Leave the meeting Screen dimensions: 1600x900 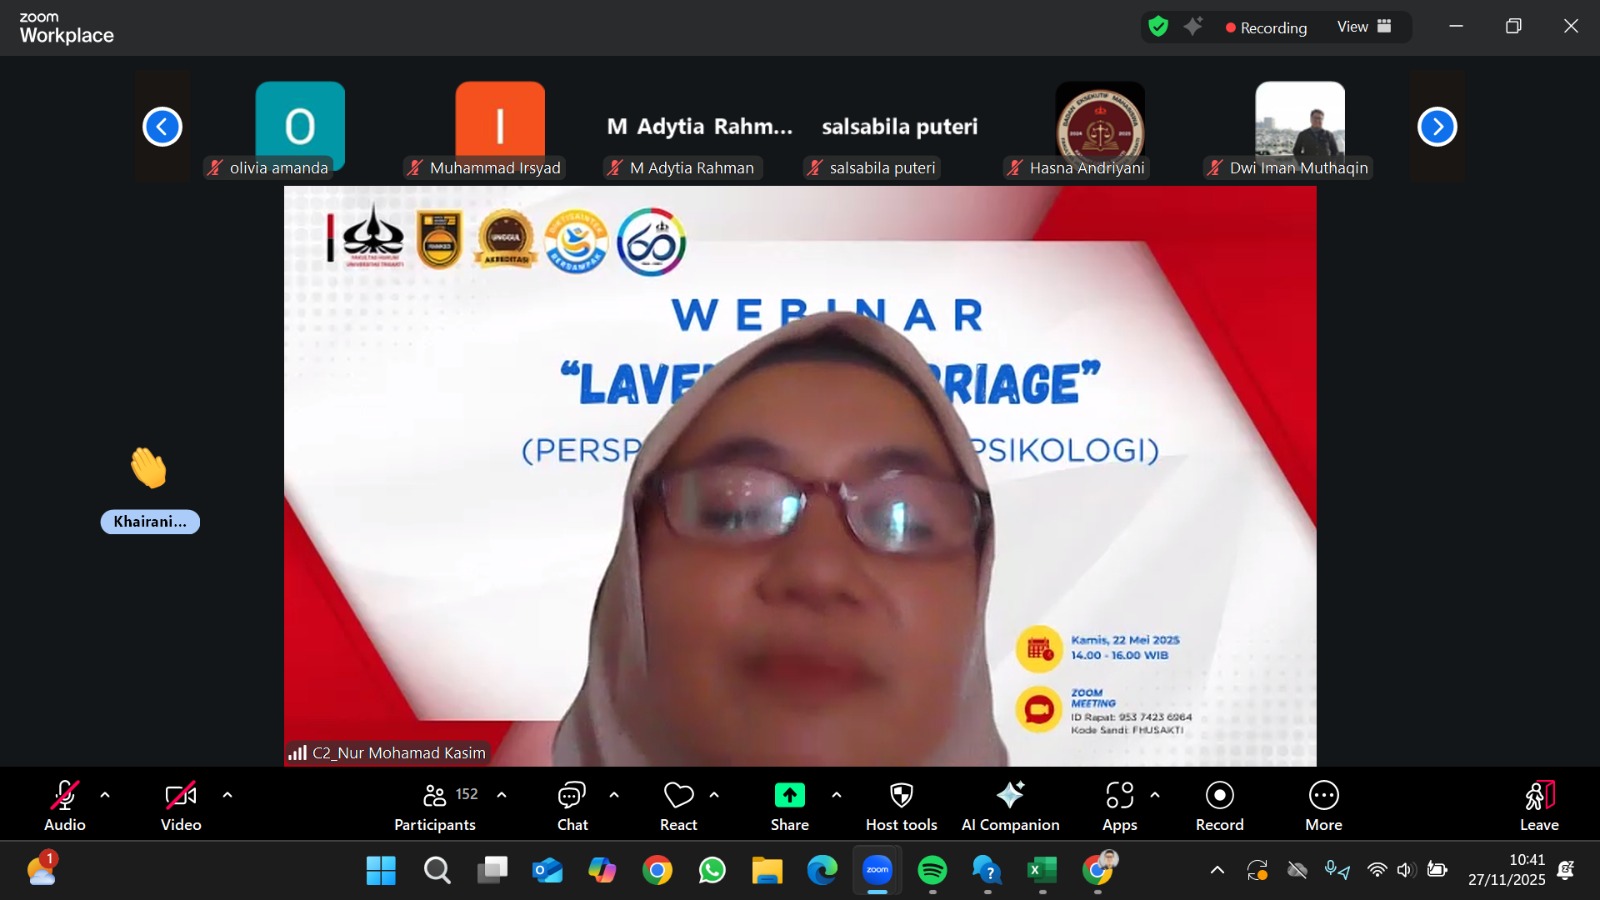click(1539, 805)
